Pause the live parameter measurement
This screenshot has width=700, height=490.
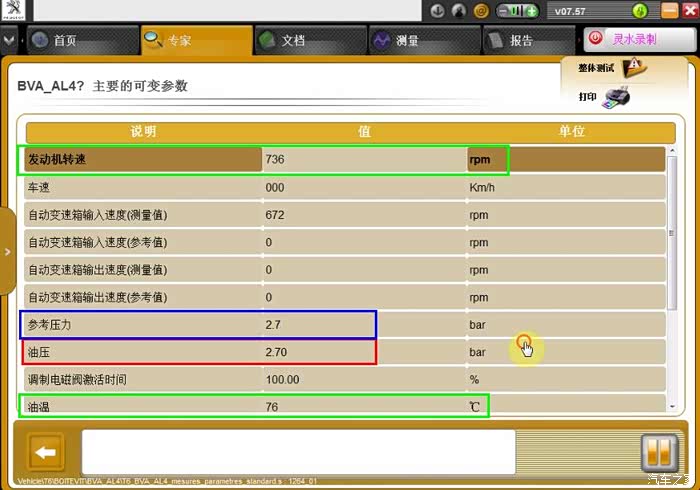[658, 453]
